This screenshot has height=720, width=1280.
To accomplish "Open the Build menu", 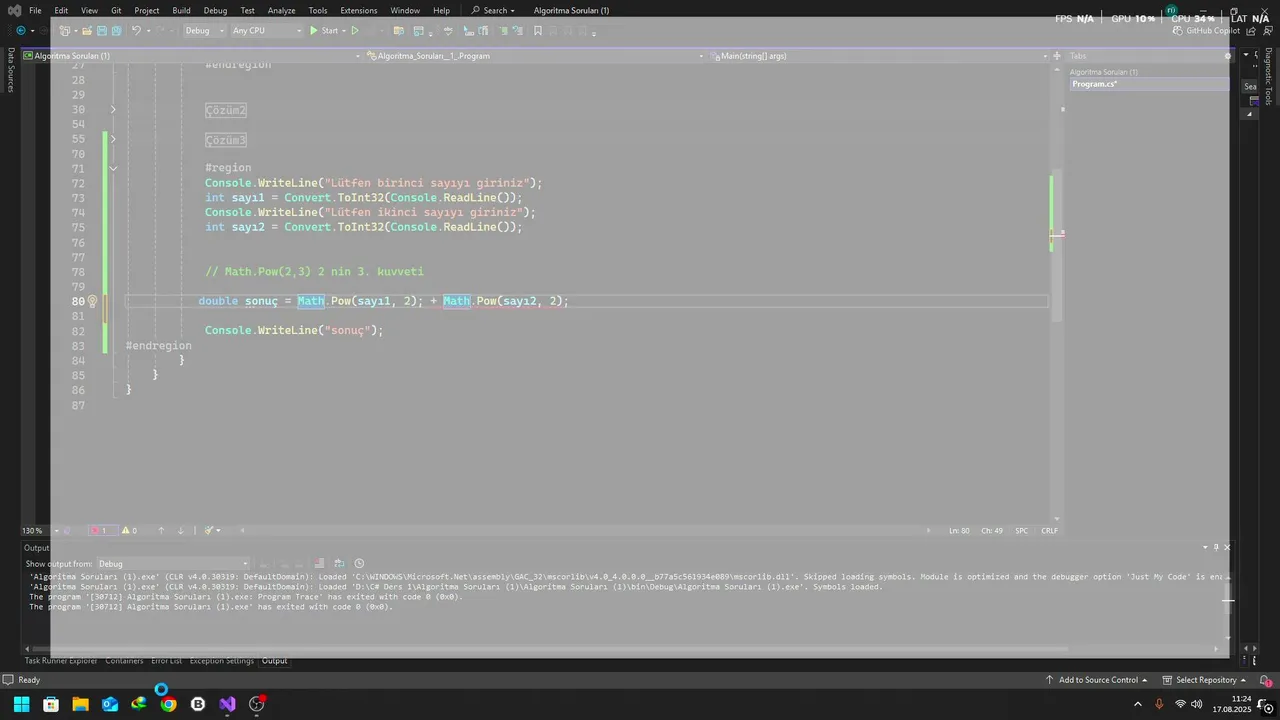I will pos(181,10).
